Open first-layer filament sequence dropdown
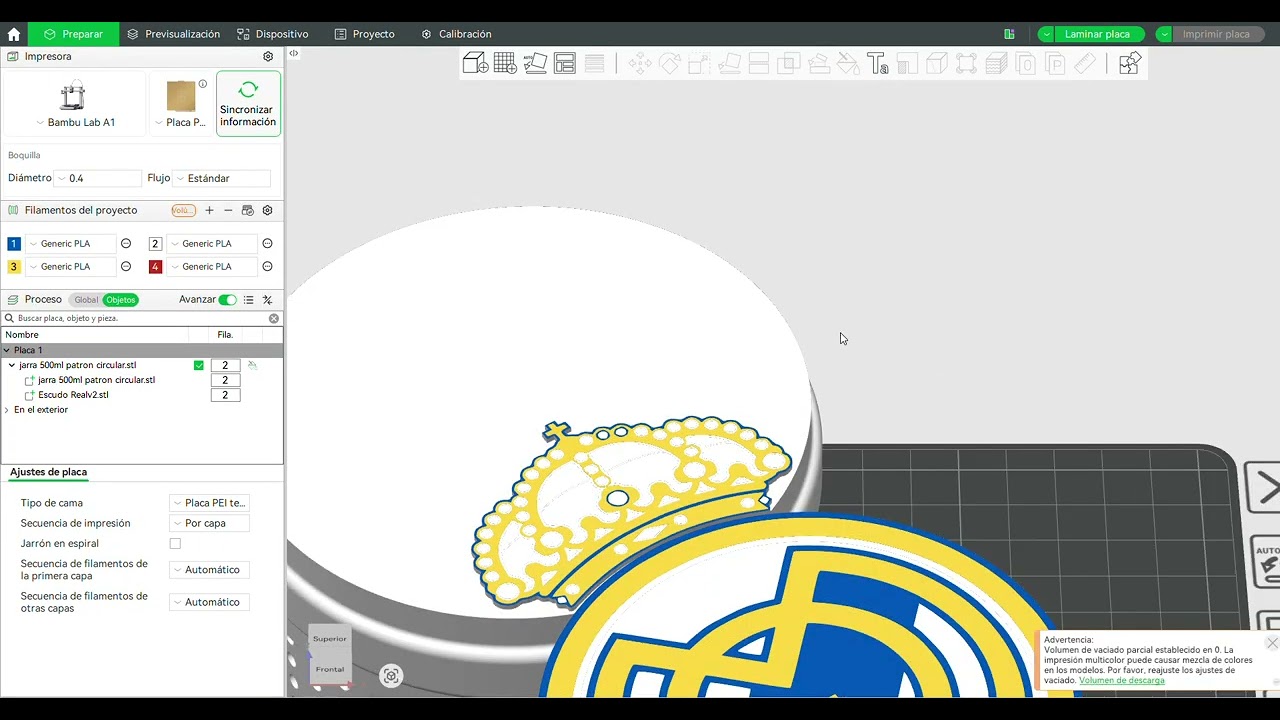This screenshot has height=720, width=1280. point(209,570)
